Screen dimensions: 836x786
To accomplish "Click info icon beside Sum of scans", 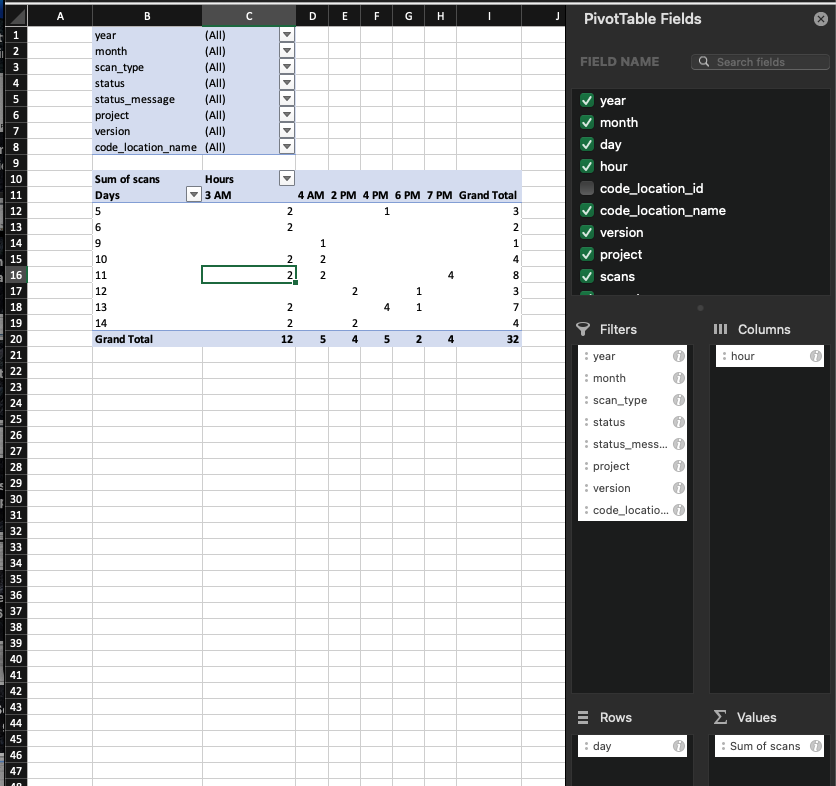I will [815, 746].
